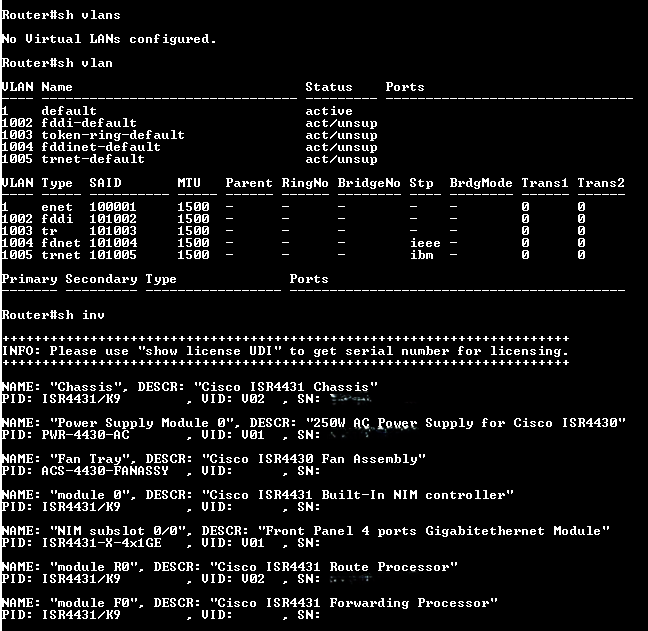The image size is (648, 631).
Task: Select 'trnet-default' VLAN name
Action: [x=93, y=159]
